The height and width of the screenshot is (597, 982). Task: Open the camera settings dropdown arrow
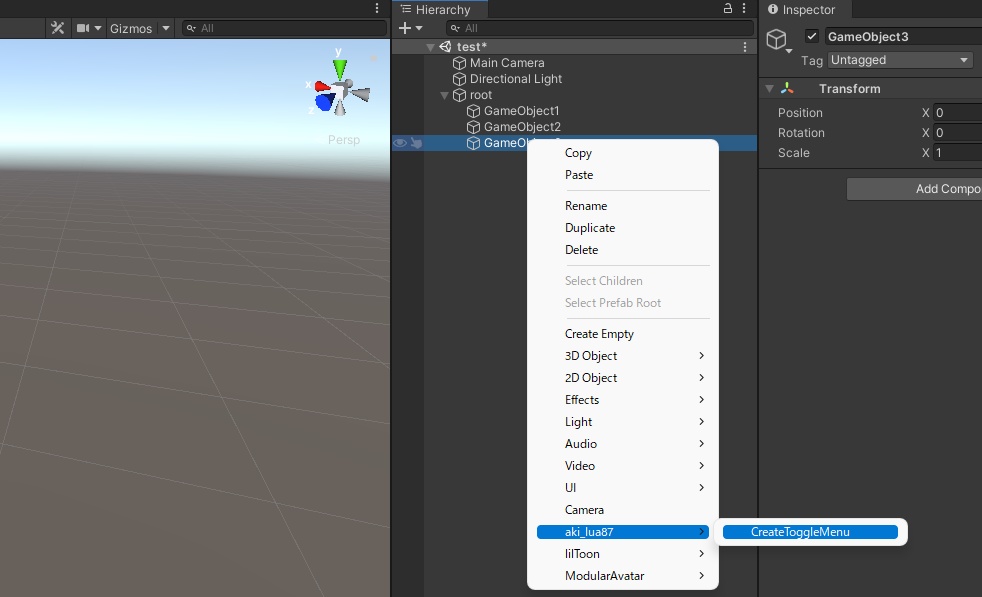tap(98, 28)
